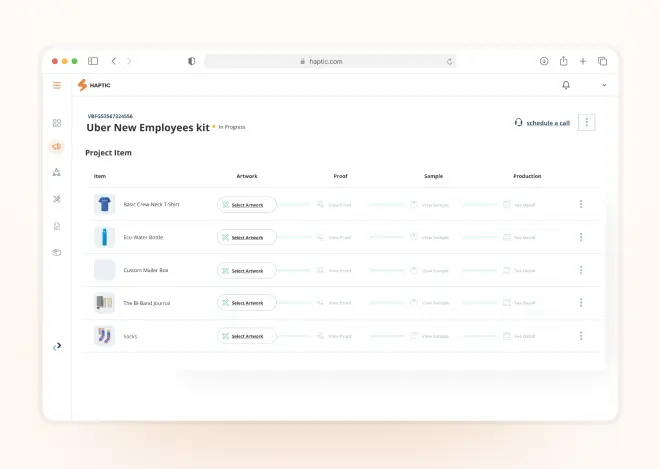Click See Detail for The Bi-Band Journal
Screen dimensions: 660x469
[519, 303]
